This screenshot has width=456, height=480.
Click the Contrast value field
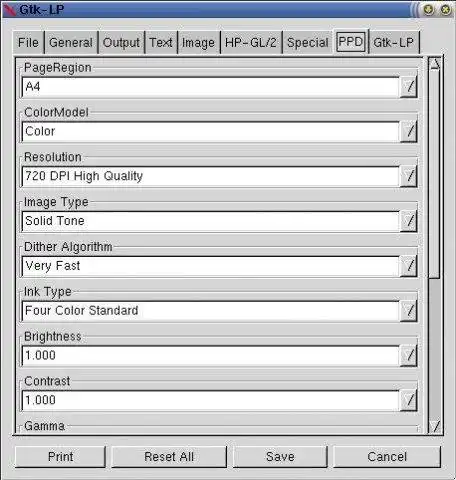click(210, 400)
